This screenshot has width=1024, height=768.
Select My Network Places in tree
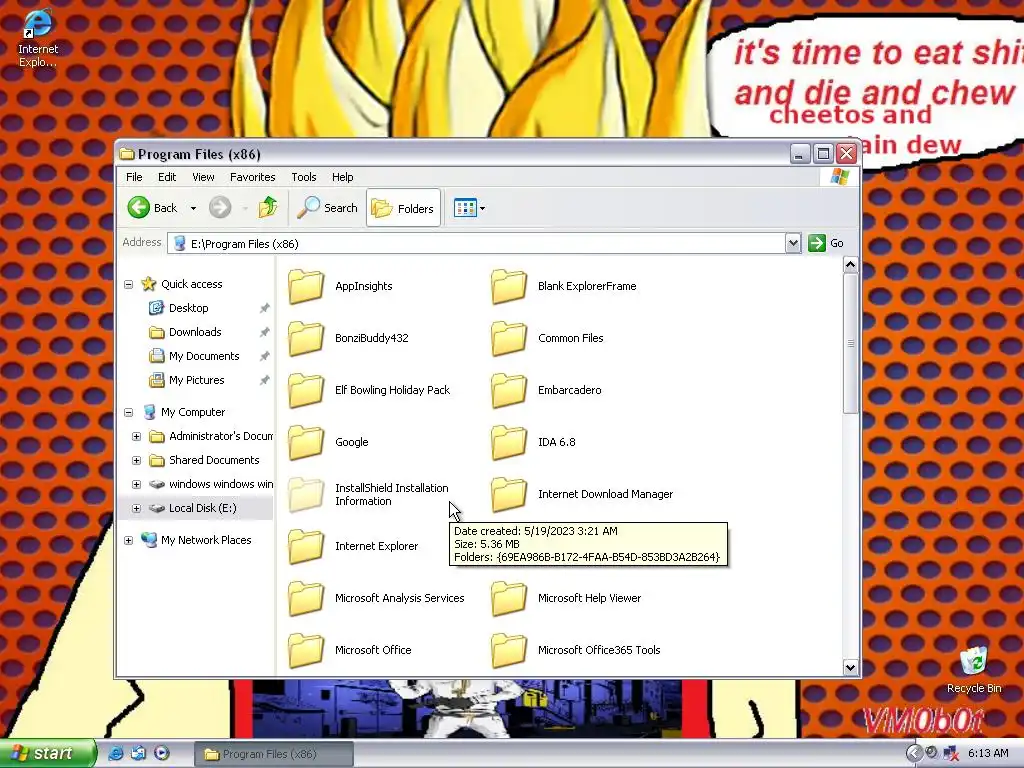click(x=206, y=540)
